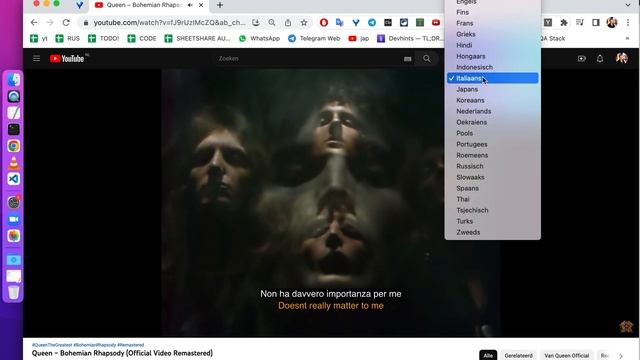Open the RUS bookmark

click(68, 38)
